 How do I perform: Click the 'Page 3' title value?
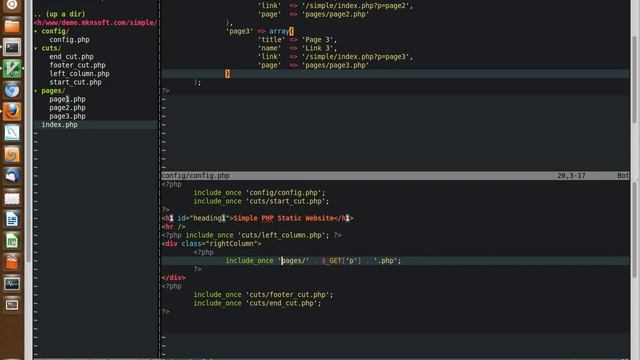click(319, 40)
